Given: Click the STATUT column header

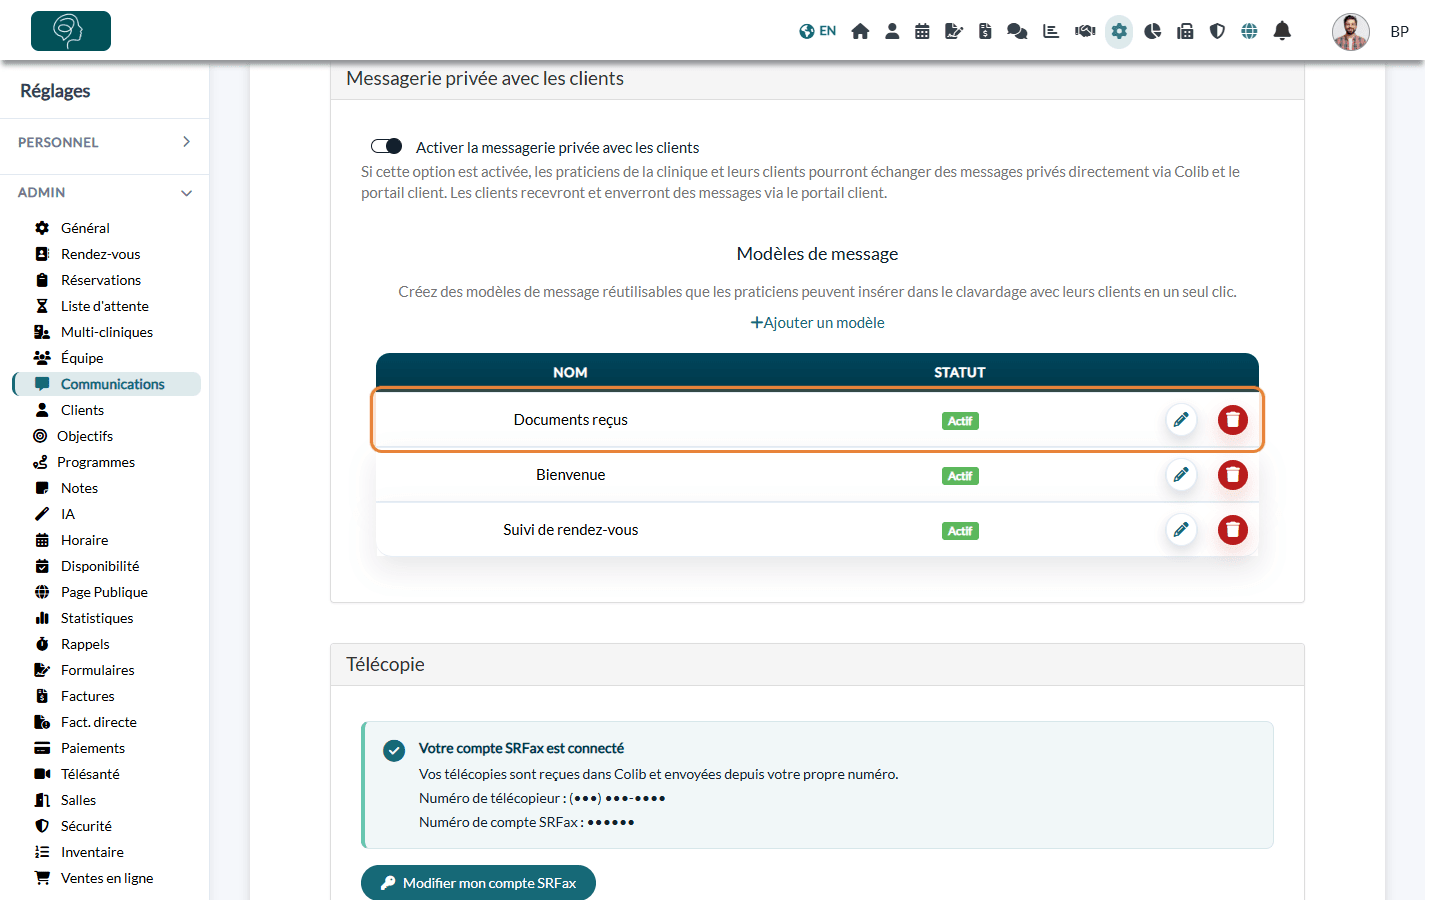Looking at the screenshot, I should 960,372.
